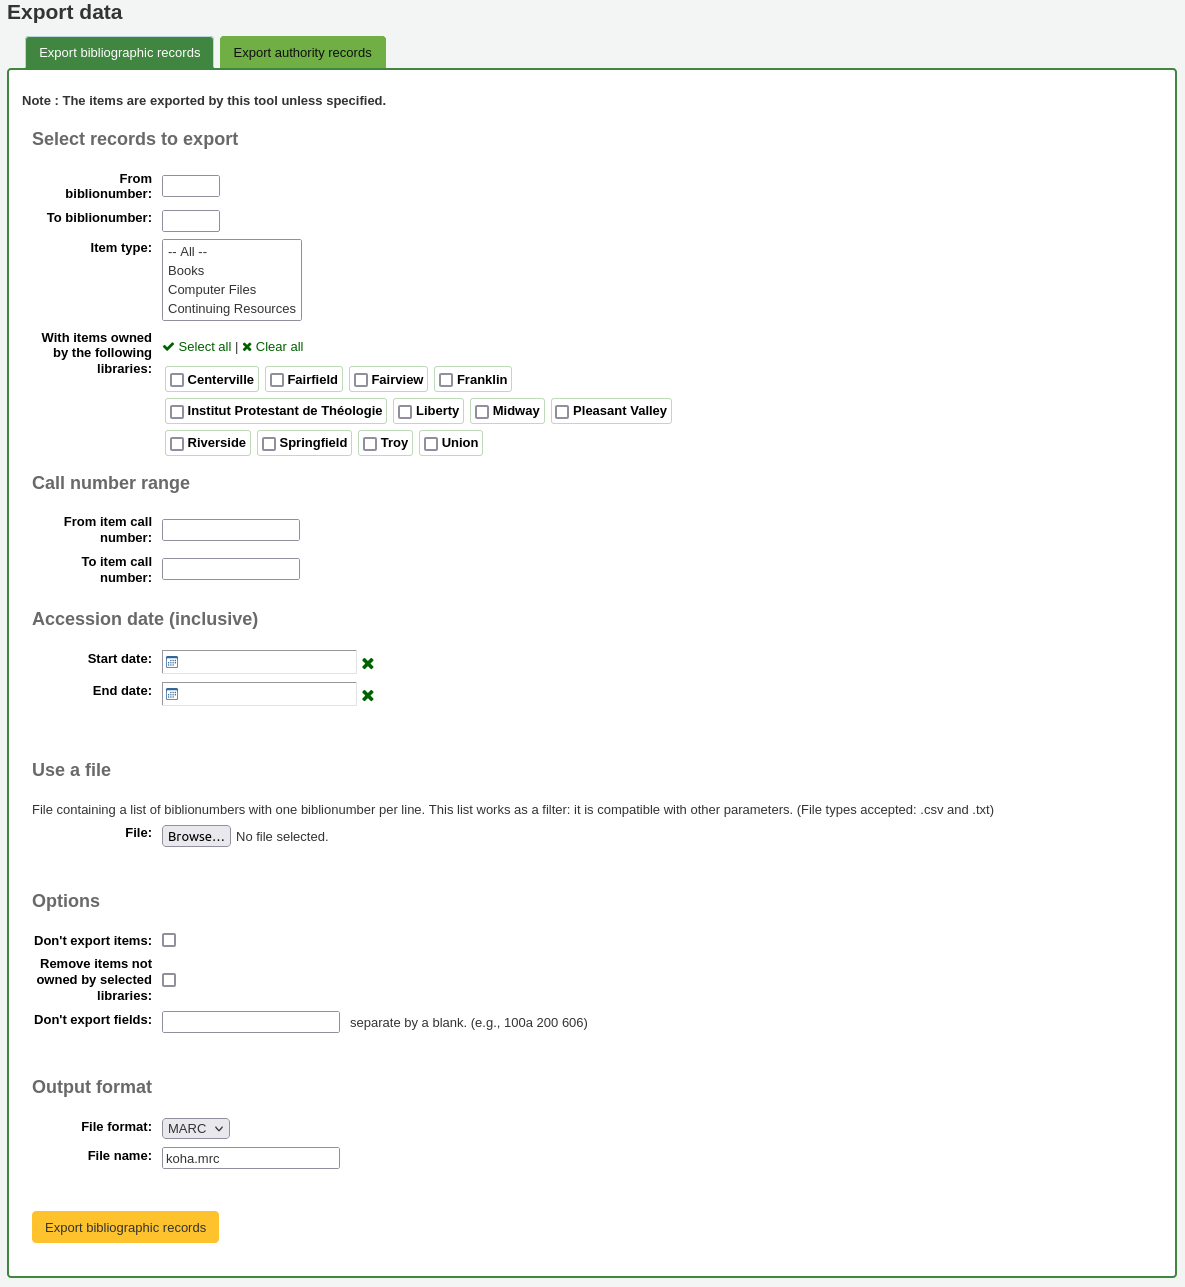
Task: Click the Browse button to choose a file
Action: 196,835
